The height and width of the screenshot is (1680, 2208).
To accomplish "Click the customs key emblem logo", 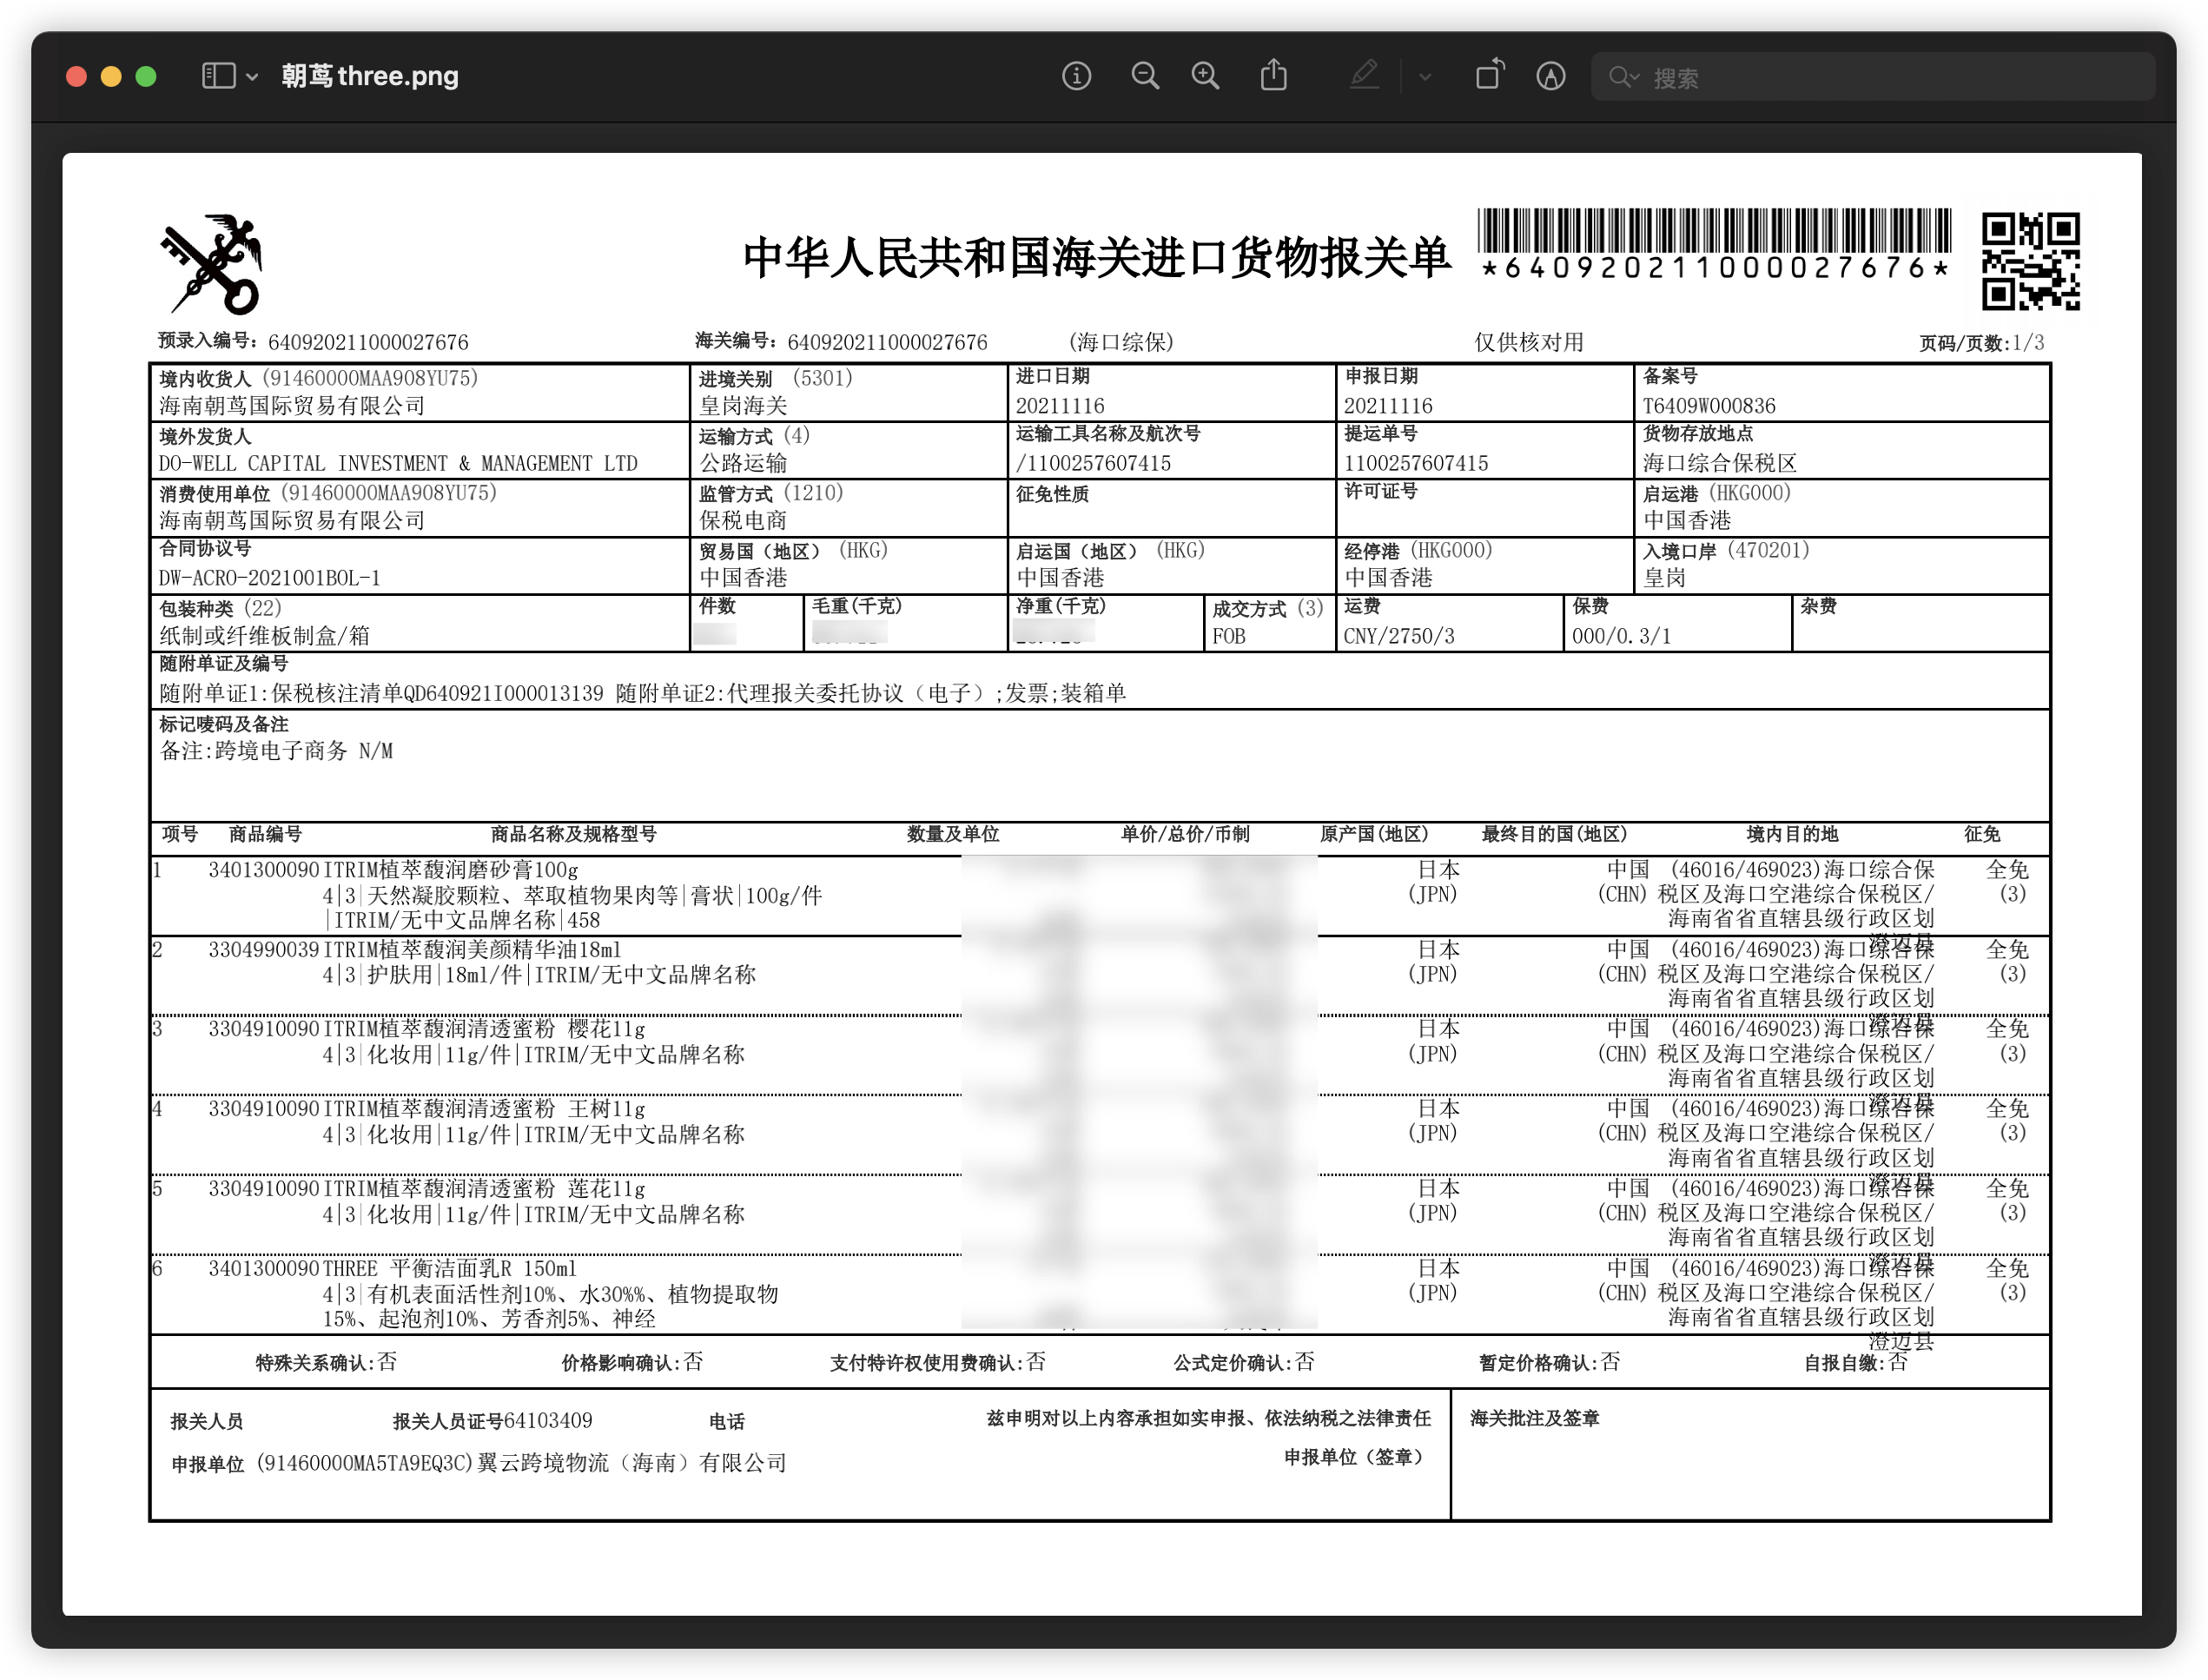I will 211,264.
